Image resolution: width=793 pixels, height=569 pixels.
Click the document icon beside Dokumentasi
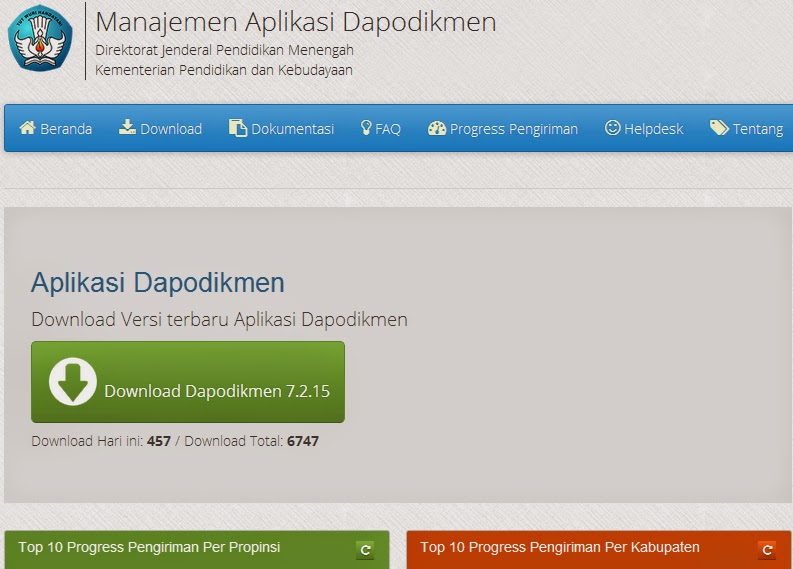[x=238, y=128]
